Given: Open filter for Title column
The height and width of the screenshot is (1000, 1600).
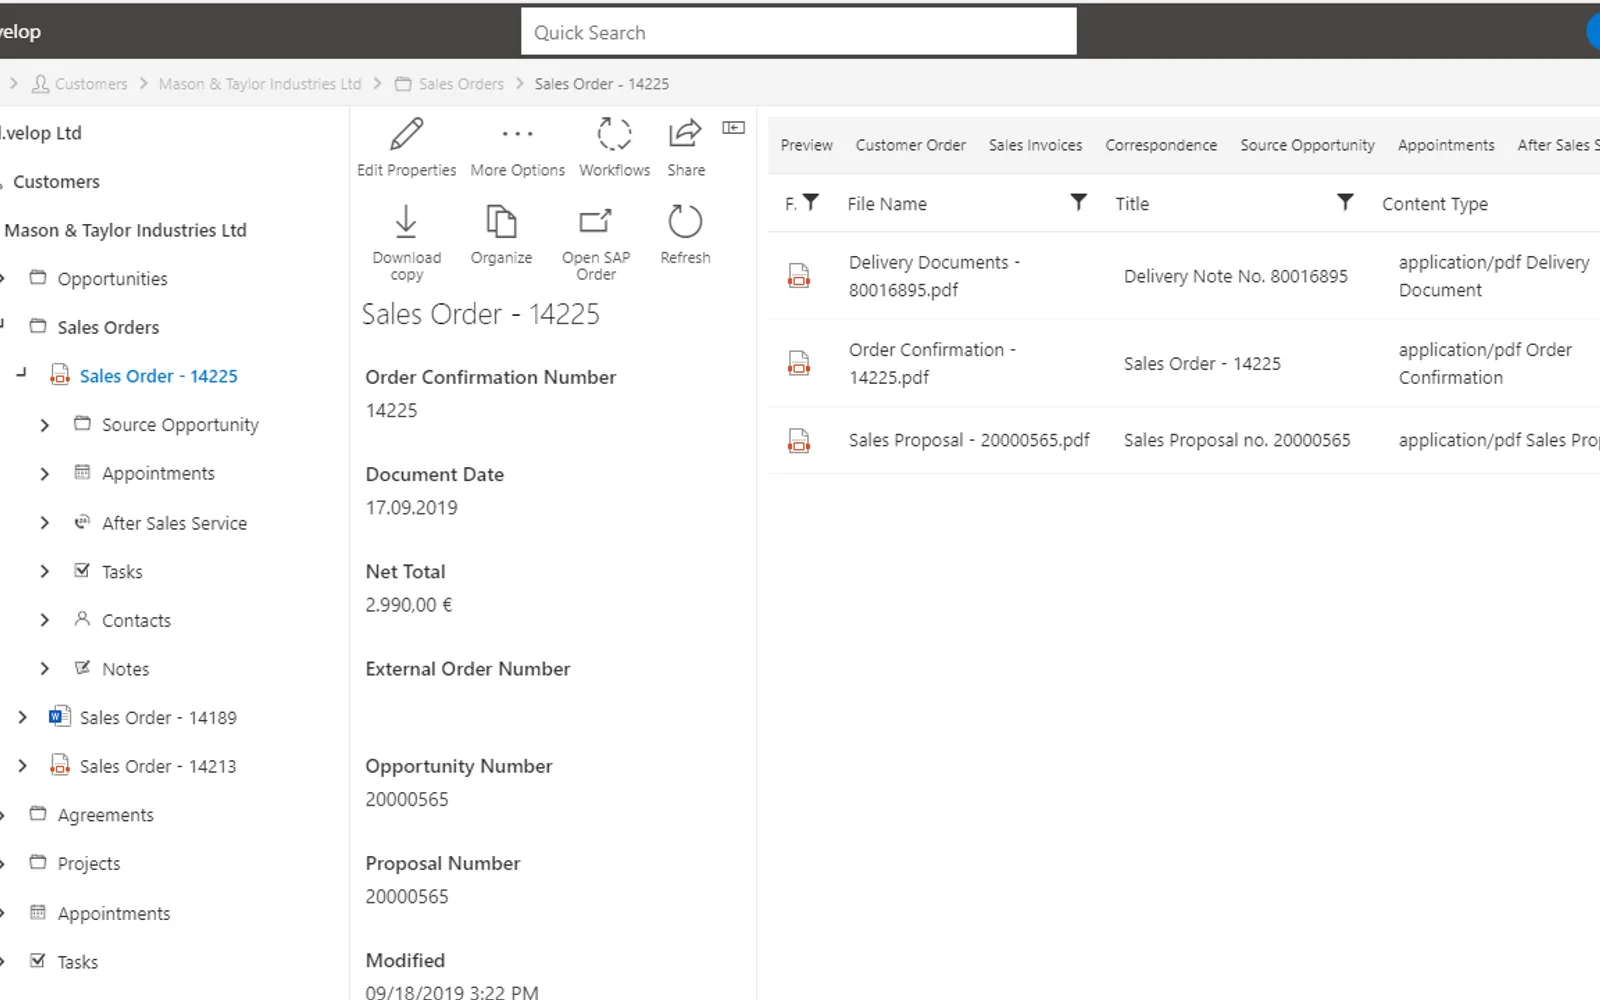Looking at the screenshot, I should (x=1345, y=203).
